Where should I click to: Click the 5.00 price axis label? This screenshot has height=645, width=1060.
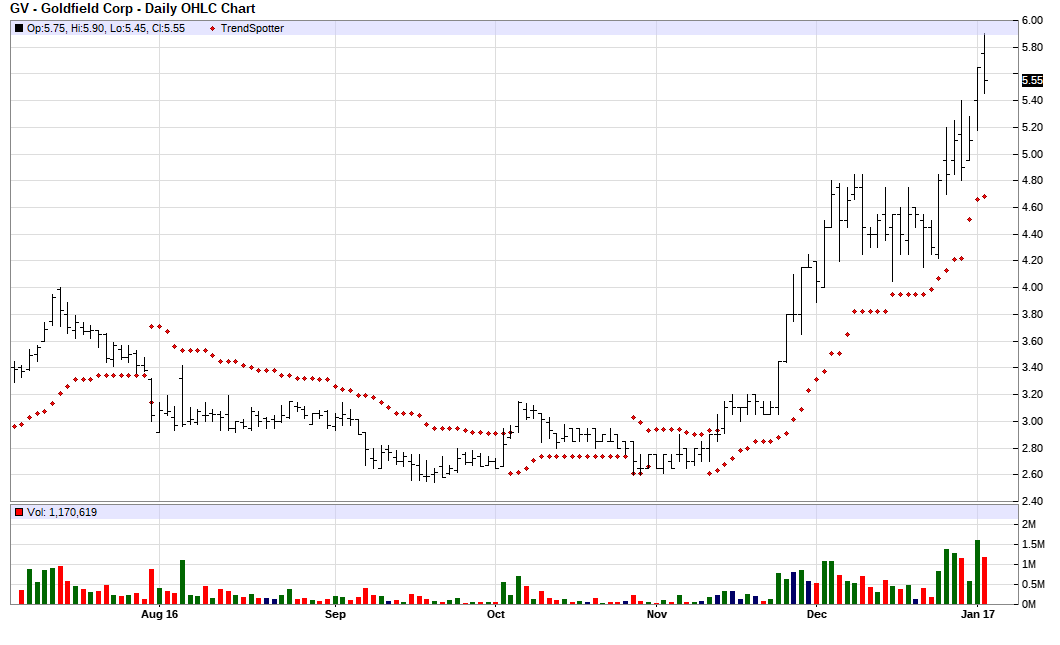pyautogui.click(x=1032, y=154)
